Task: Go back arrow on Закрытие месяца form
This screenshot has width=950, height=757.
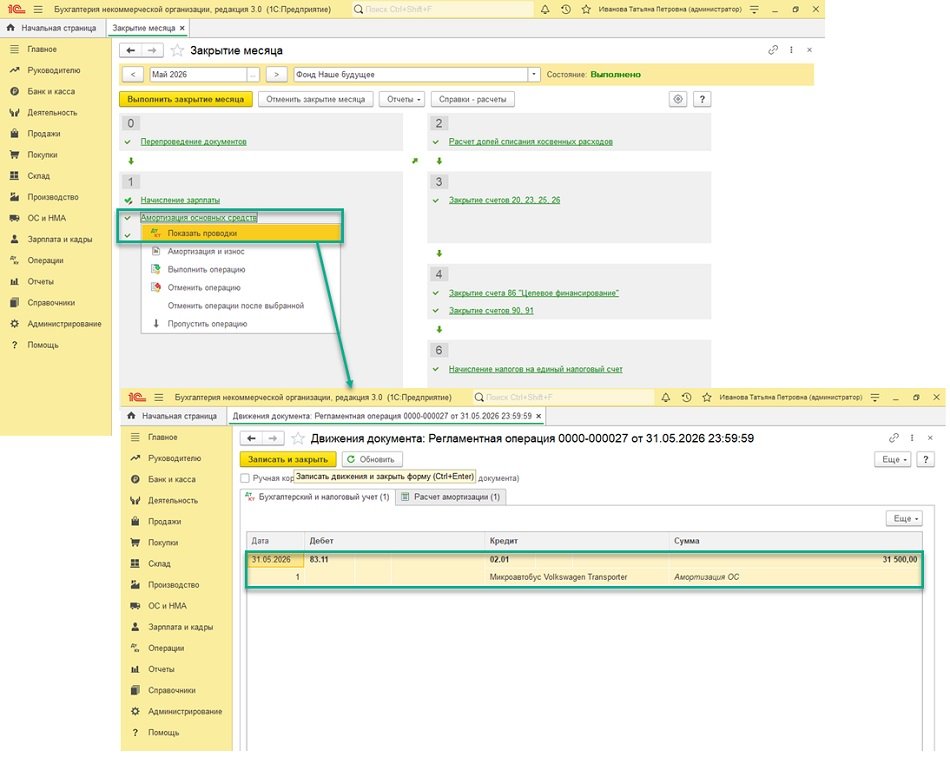Action: [131, 50]
